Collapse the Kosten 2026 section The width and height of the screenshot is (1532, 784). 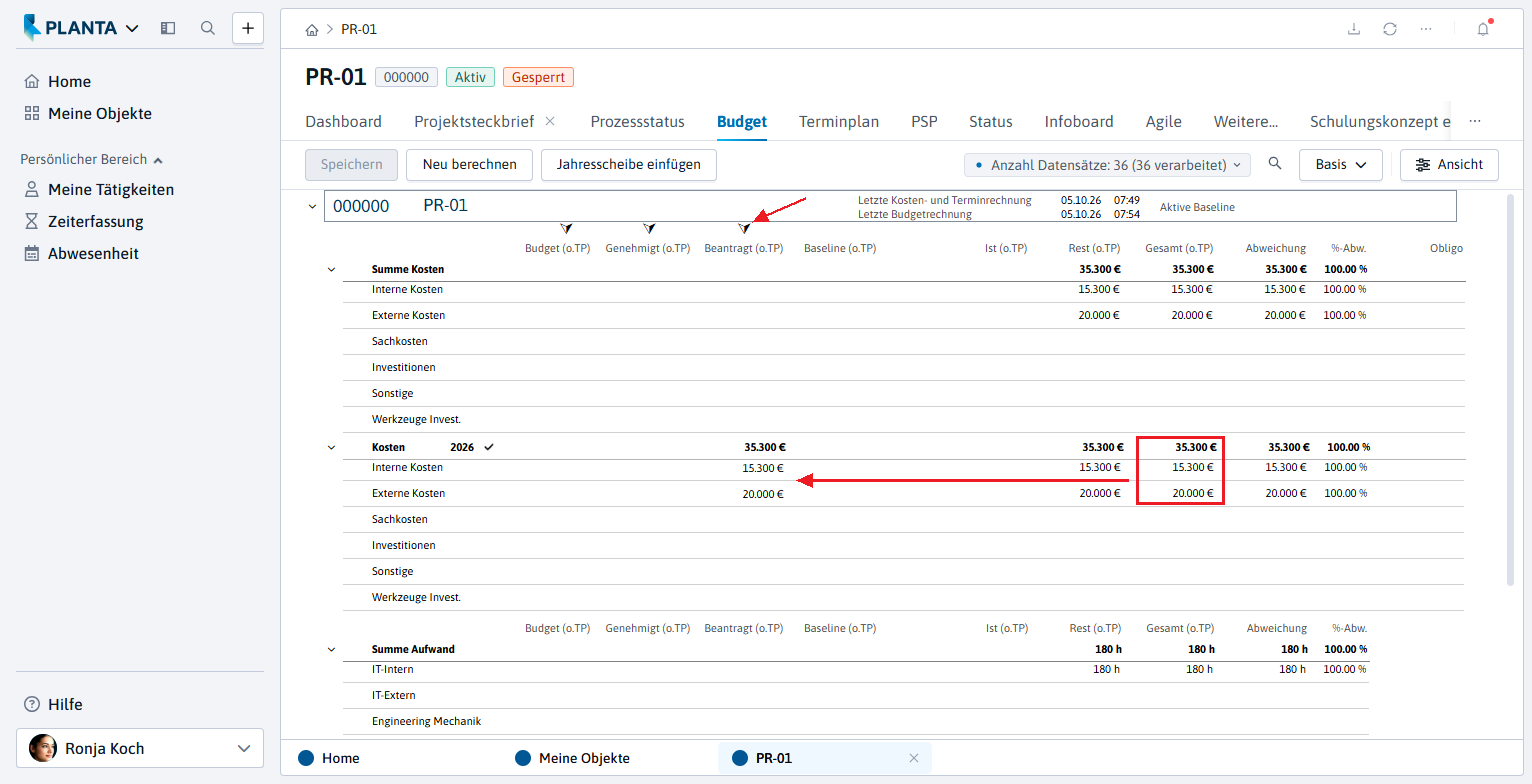click(x=331, y=447)
